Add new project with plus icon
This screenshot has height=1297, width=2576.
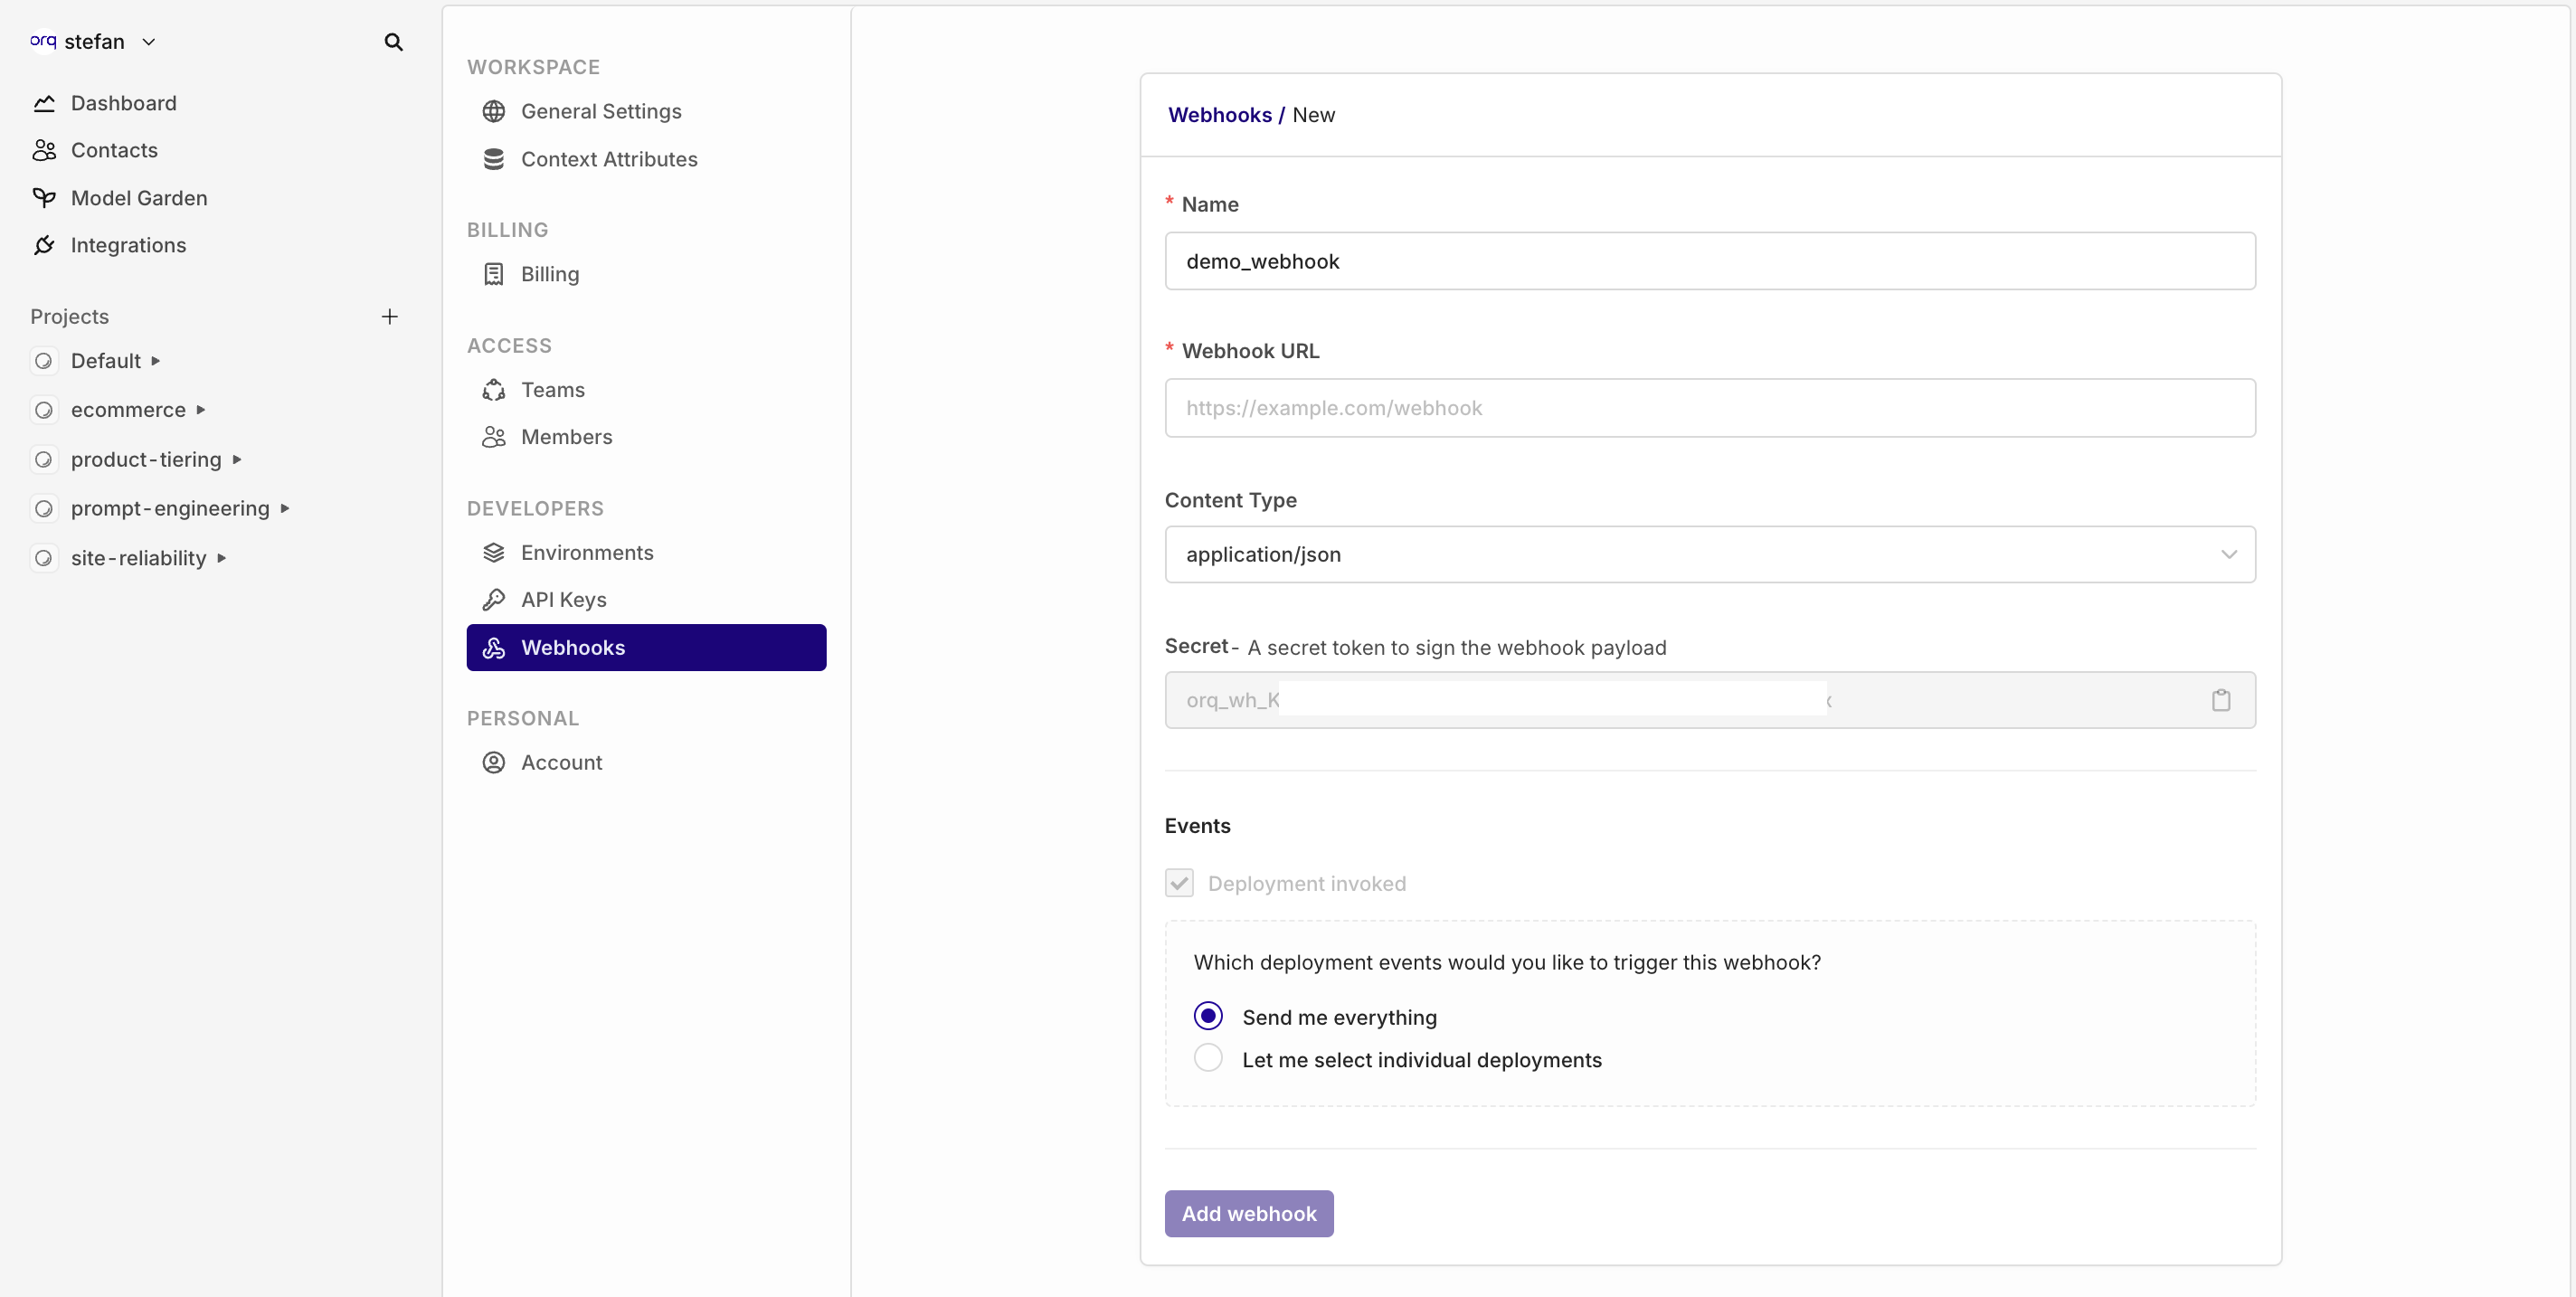(390, 317)
